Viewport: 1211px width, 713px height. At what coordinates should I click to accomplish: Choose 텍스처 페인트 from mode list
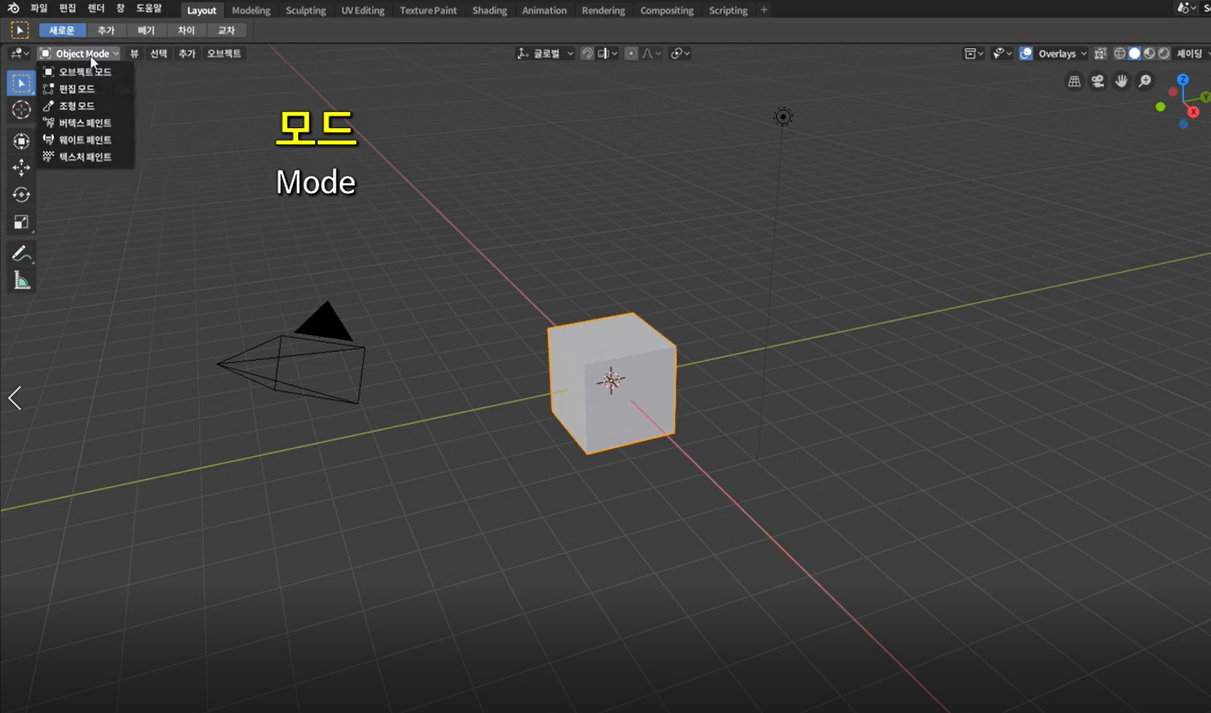85,157
